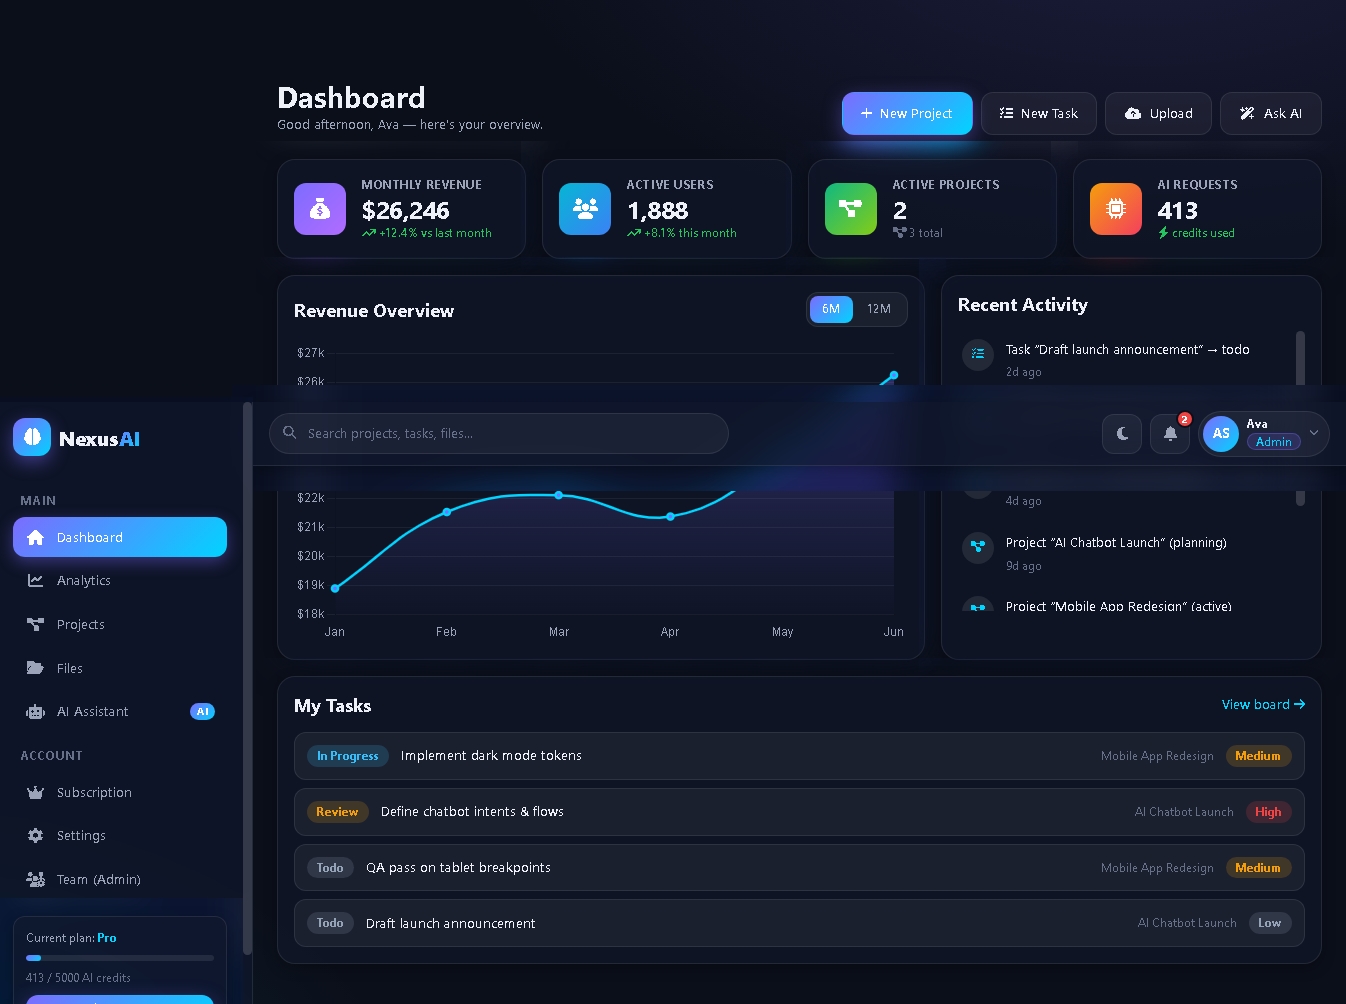This screenshot has width=1346, height=1004.
Task: Open the View board link
Action: tap(1263, 704)
